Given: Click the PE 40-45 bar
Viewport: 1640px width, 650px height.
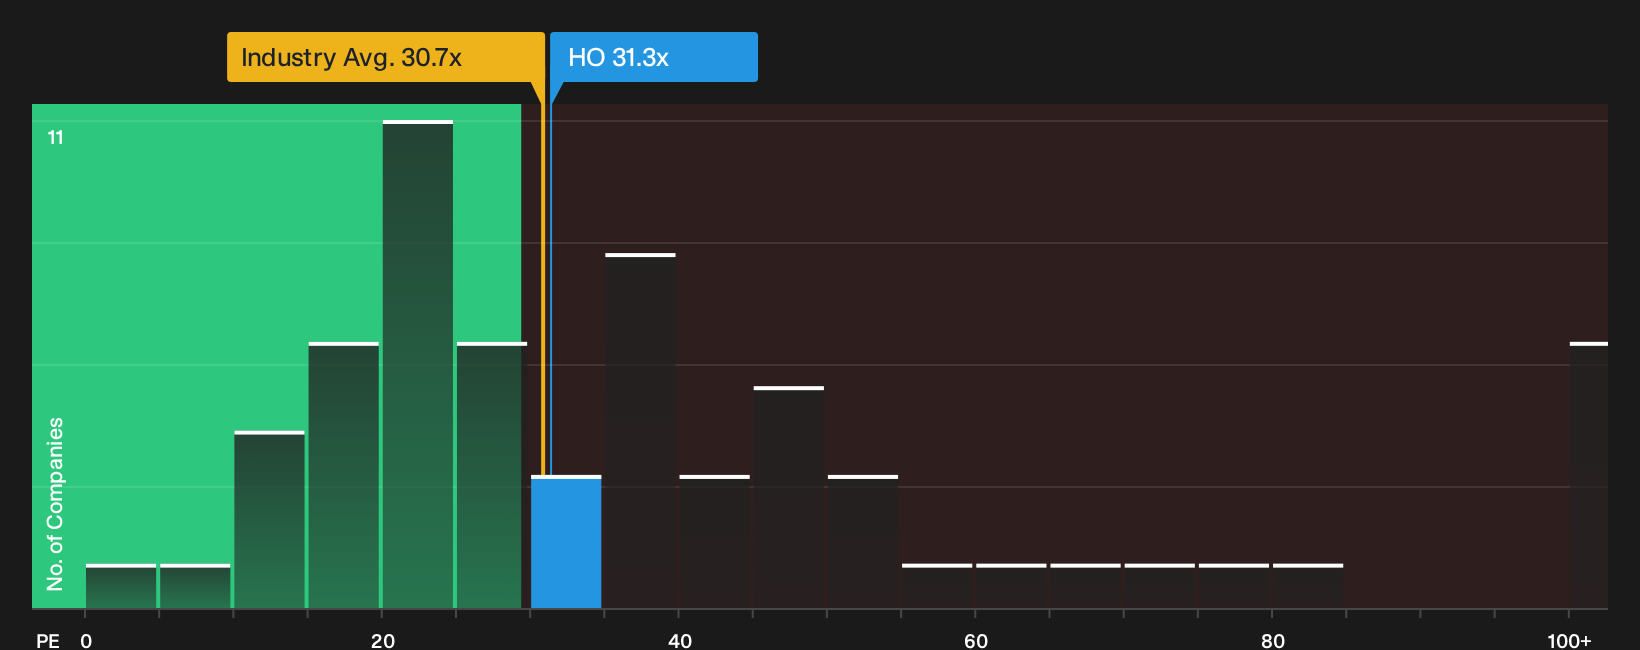Looking at the screenshot, I should tap(715, 542).
